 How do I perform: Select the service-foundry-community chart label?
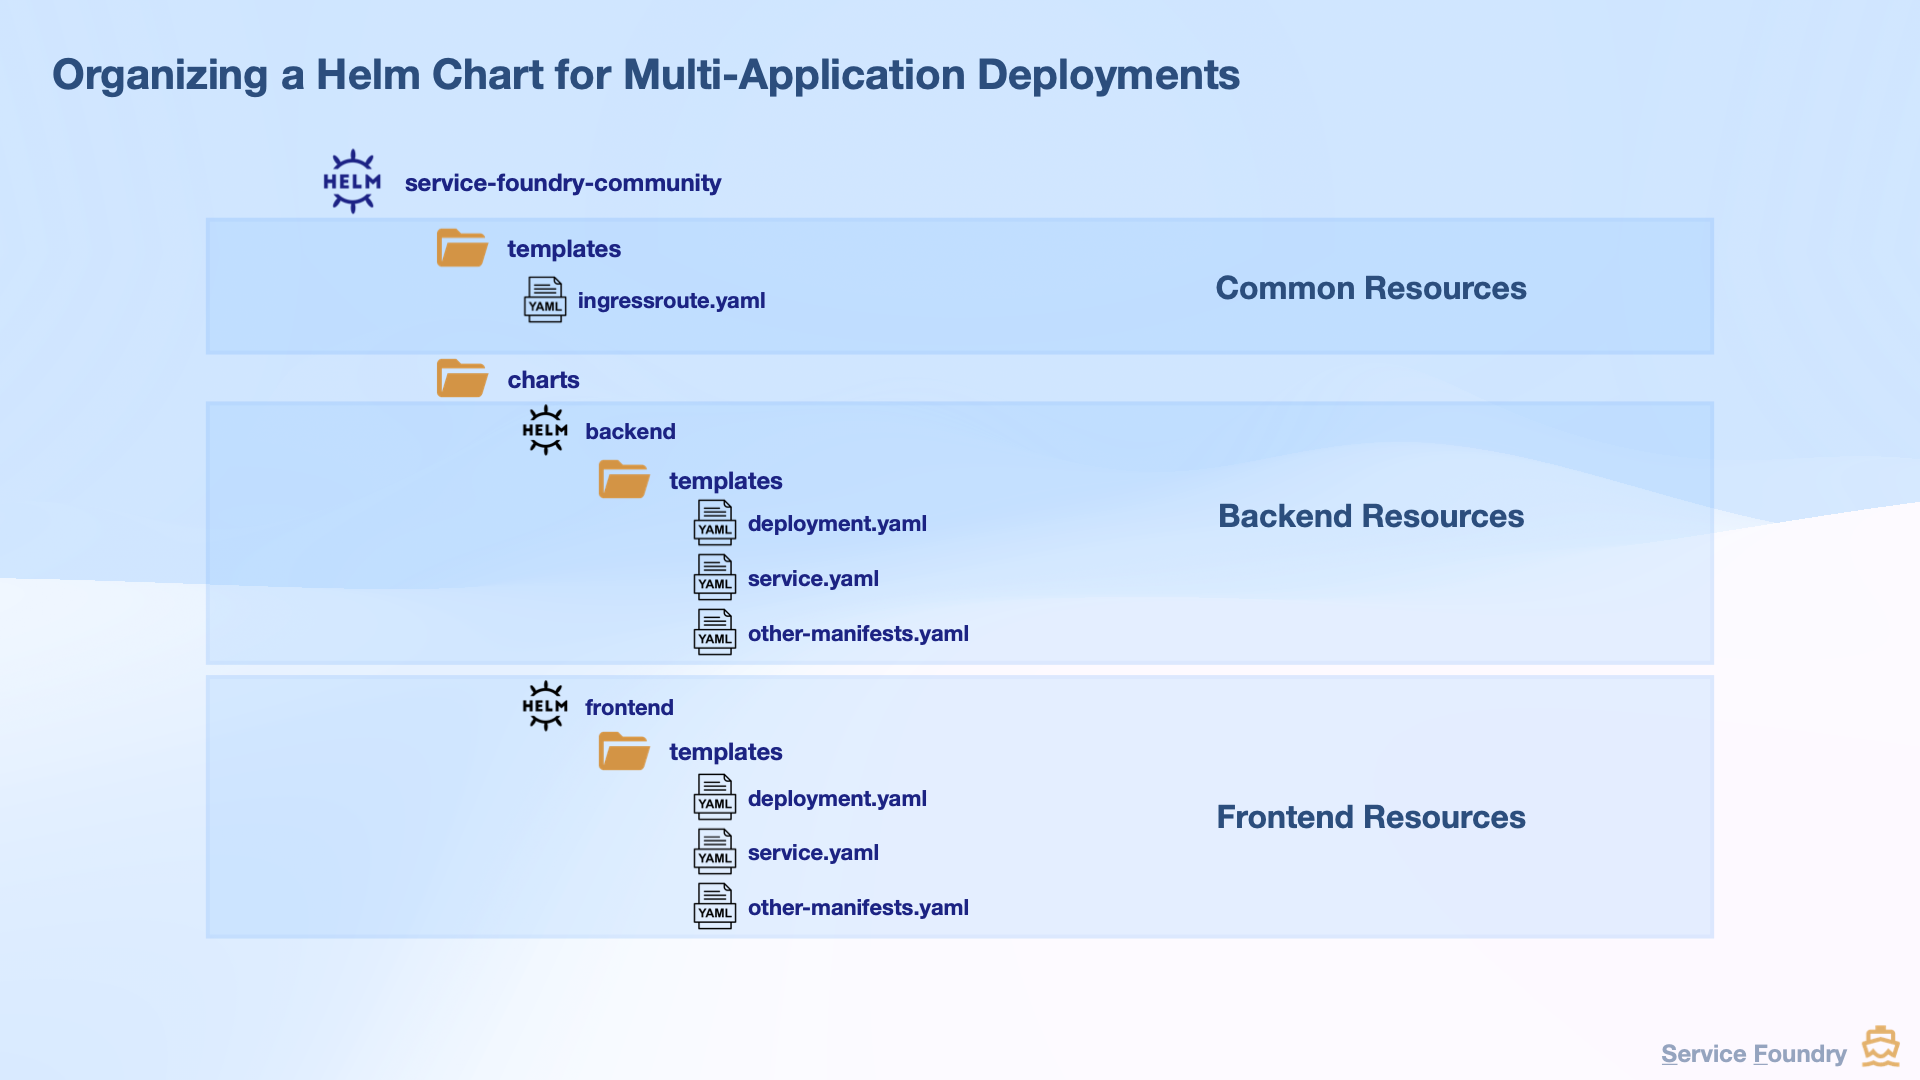(x=562, y=183)
